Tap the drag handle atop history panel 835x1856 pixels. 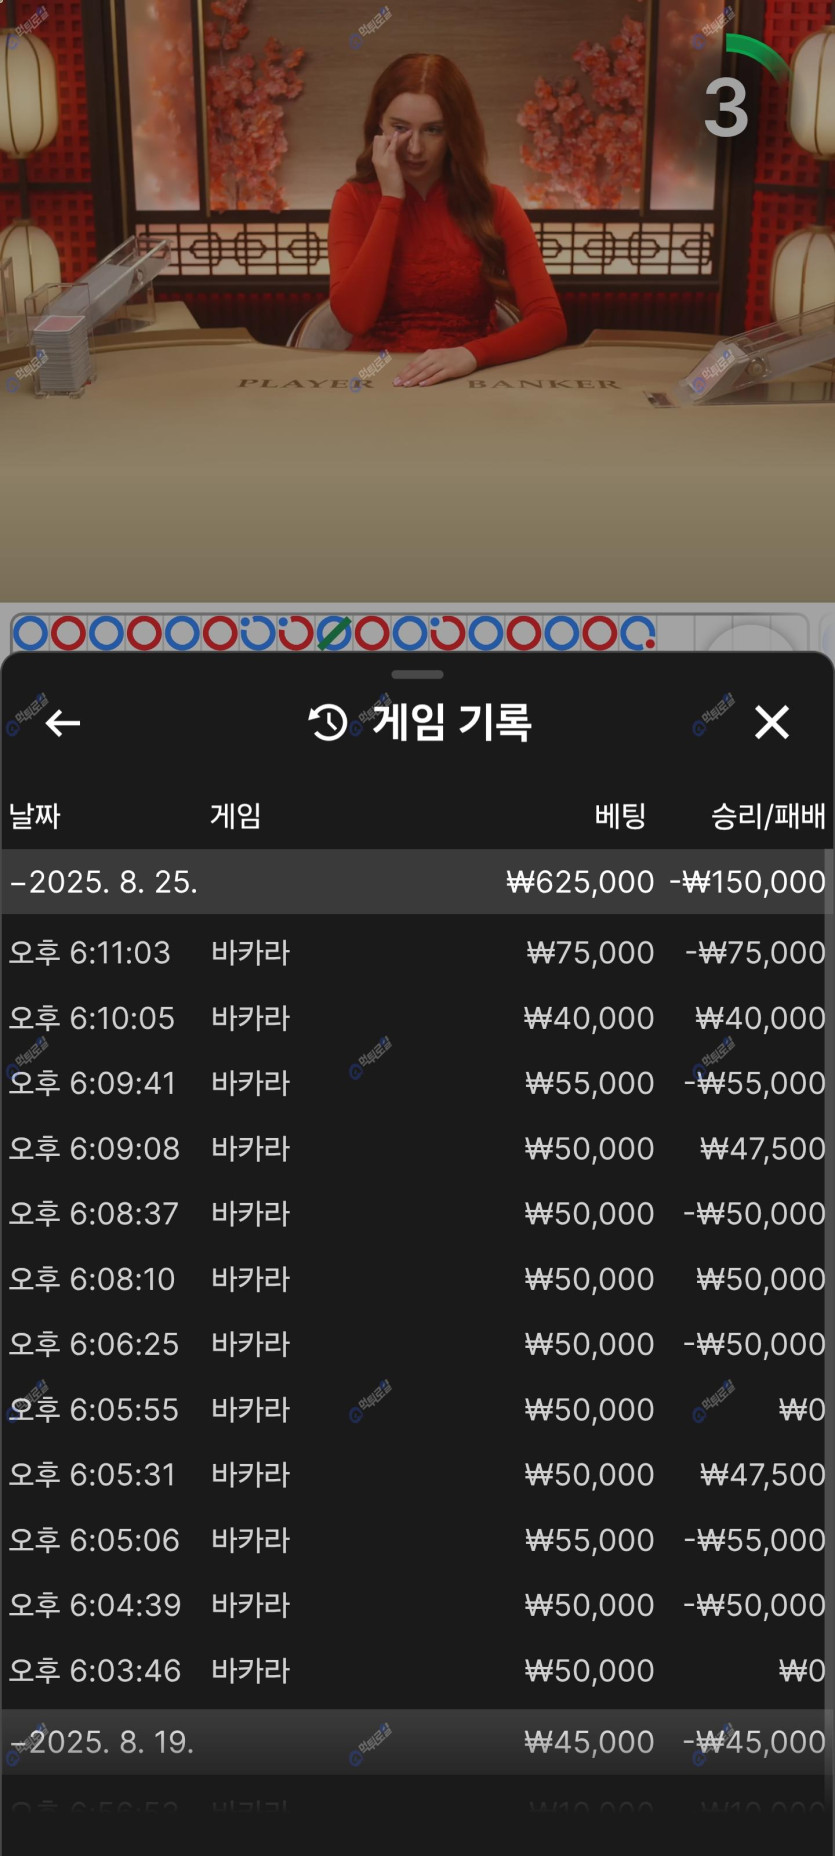click(417, 675)
